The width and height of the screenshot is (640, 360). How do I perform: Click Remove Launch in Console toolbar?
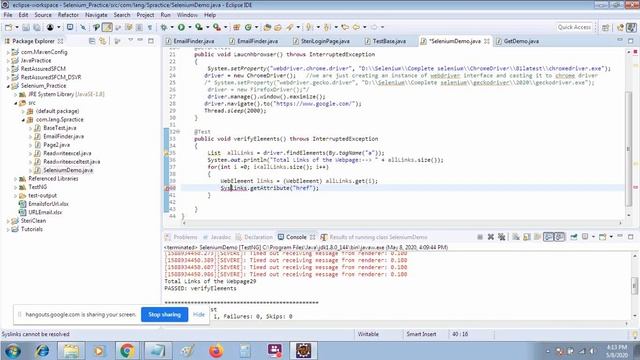point(491,237)
